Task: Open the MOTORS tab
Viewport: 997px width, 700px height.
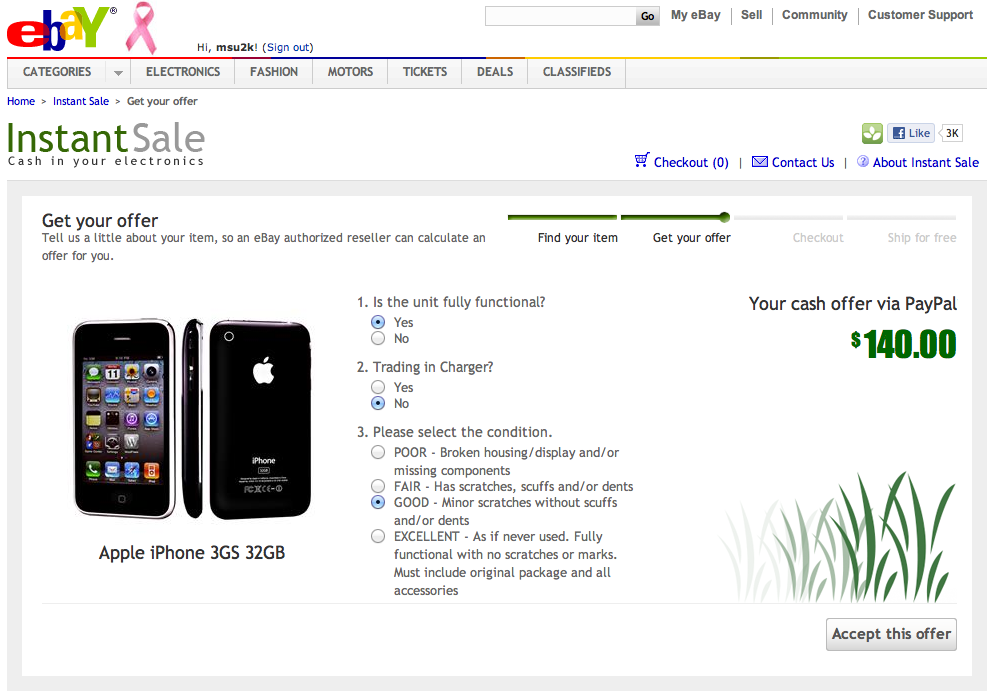Action: (350, 72)
